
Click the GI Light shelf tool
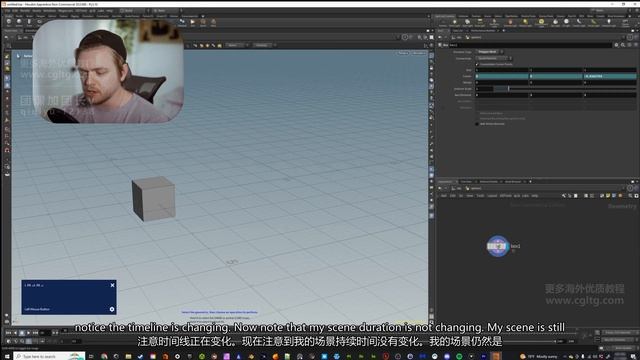pos(567,22)
